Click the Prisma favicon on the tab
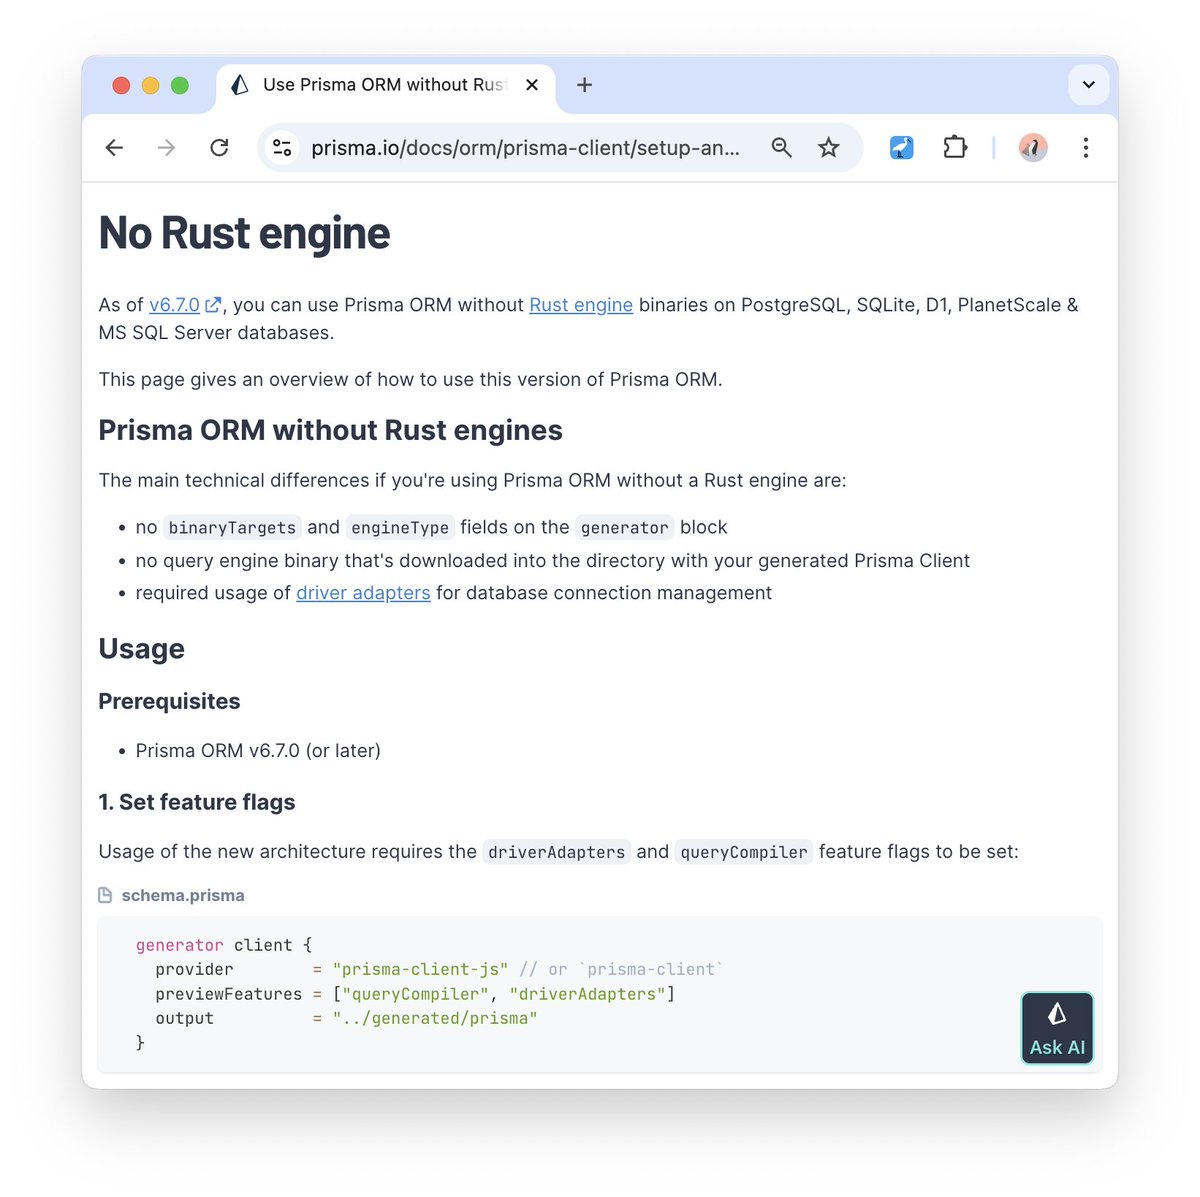Image resolution: width=1200 pixels, height=1197 pixels. [240, 85]
